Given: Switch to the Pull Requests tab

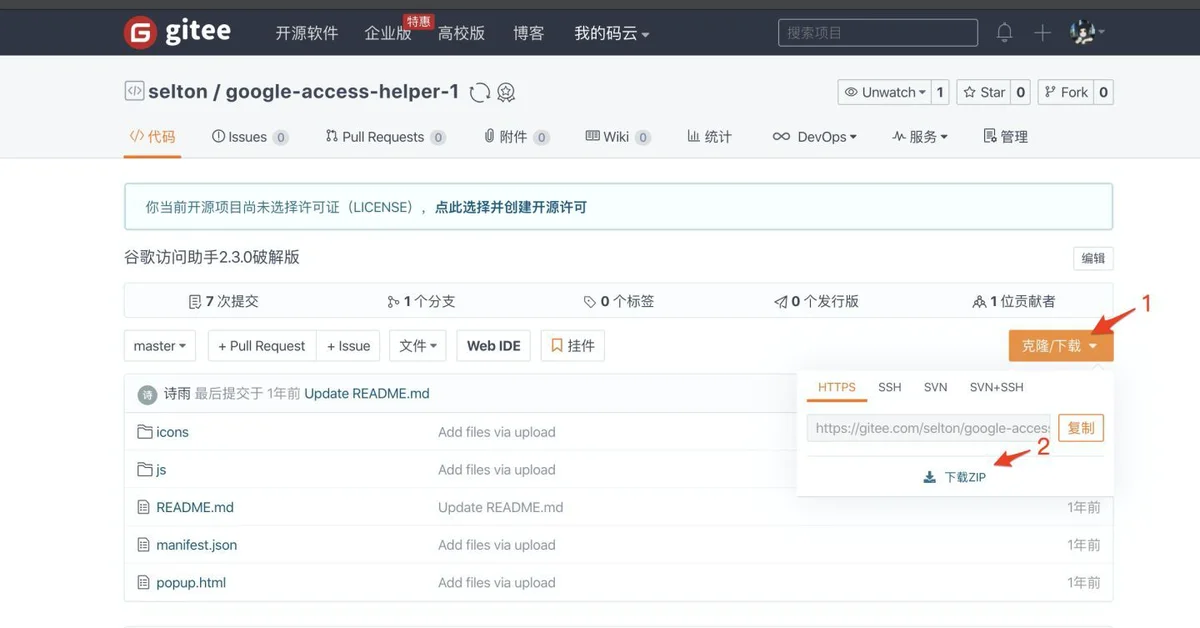Looking at the screenshot, I should pos(386,137).
